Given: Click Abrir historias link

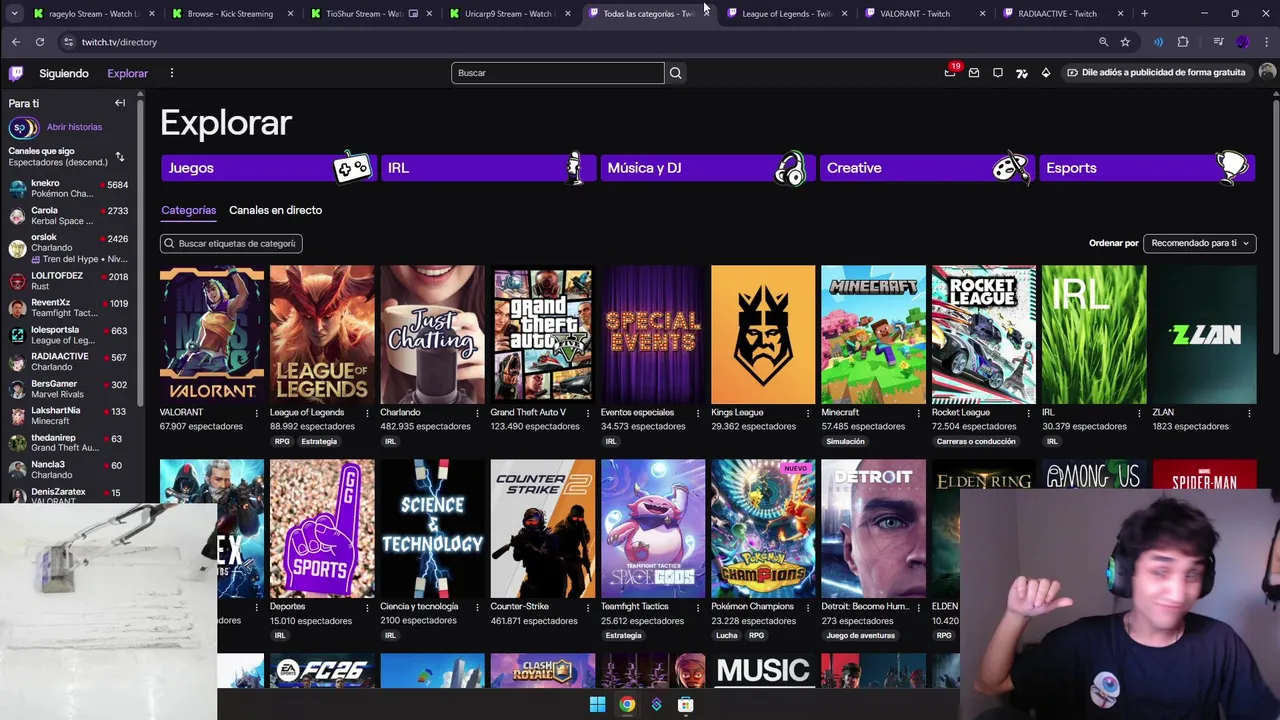Looking at the screenshot, I should (74, 127).
